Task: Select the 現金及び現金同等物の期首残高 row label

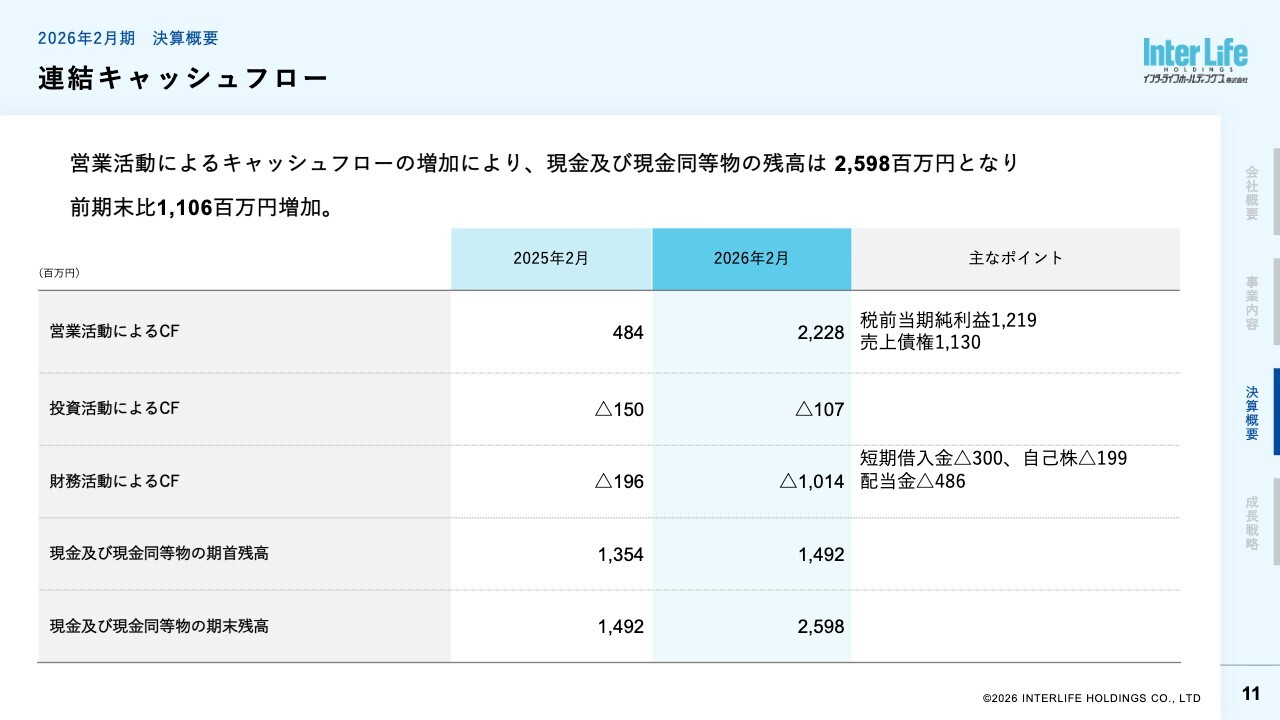Action: click(159, 553)
